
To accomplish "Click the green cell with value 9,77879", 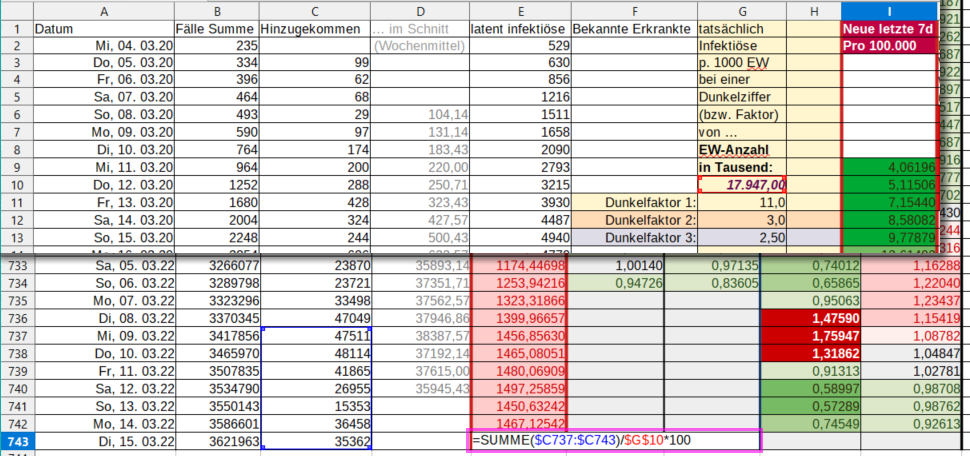I will (888, 237).
